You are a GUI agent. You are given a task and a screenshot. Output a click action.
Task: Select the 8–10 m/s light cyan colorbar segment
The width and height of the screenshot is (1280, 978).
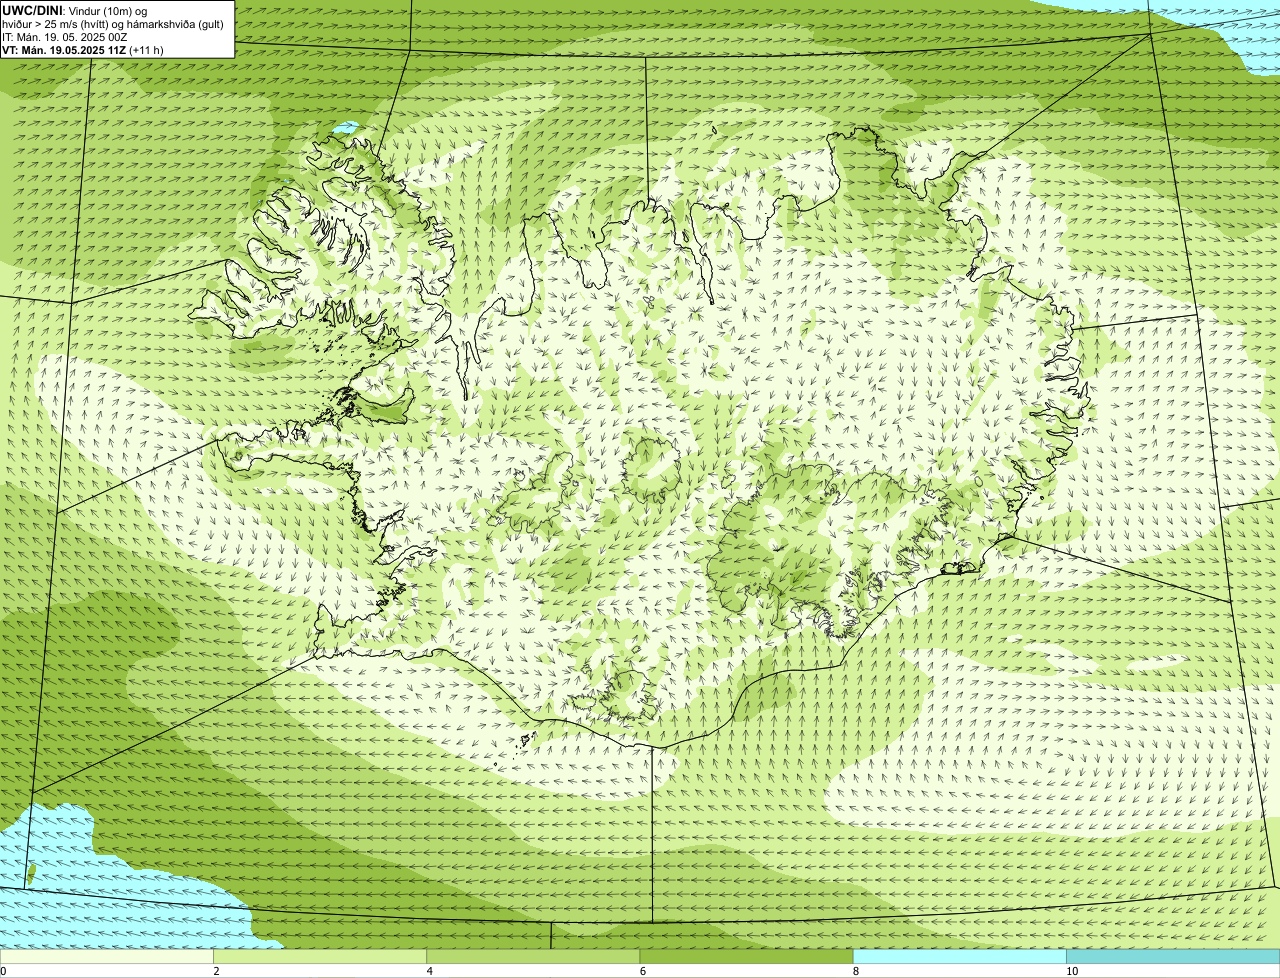959,956
